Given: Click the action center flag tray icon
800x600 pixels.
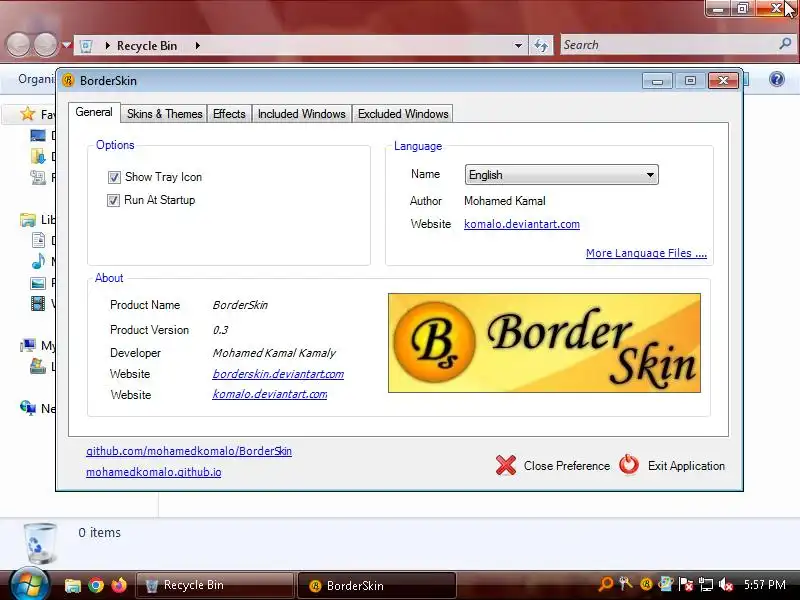Looking at the screenshot, I should (x=686, y=585).
